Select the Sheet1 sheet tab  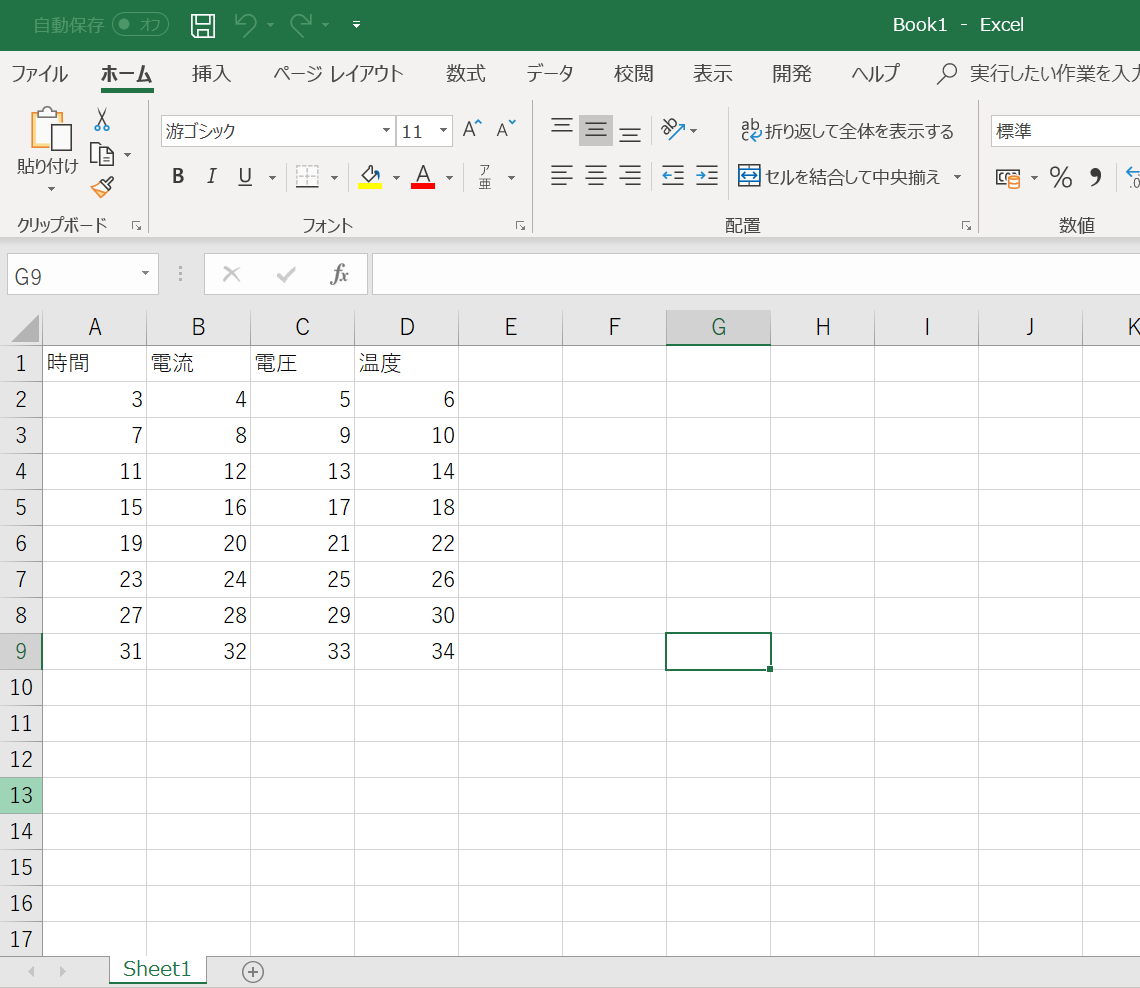tap(157, 969)
